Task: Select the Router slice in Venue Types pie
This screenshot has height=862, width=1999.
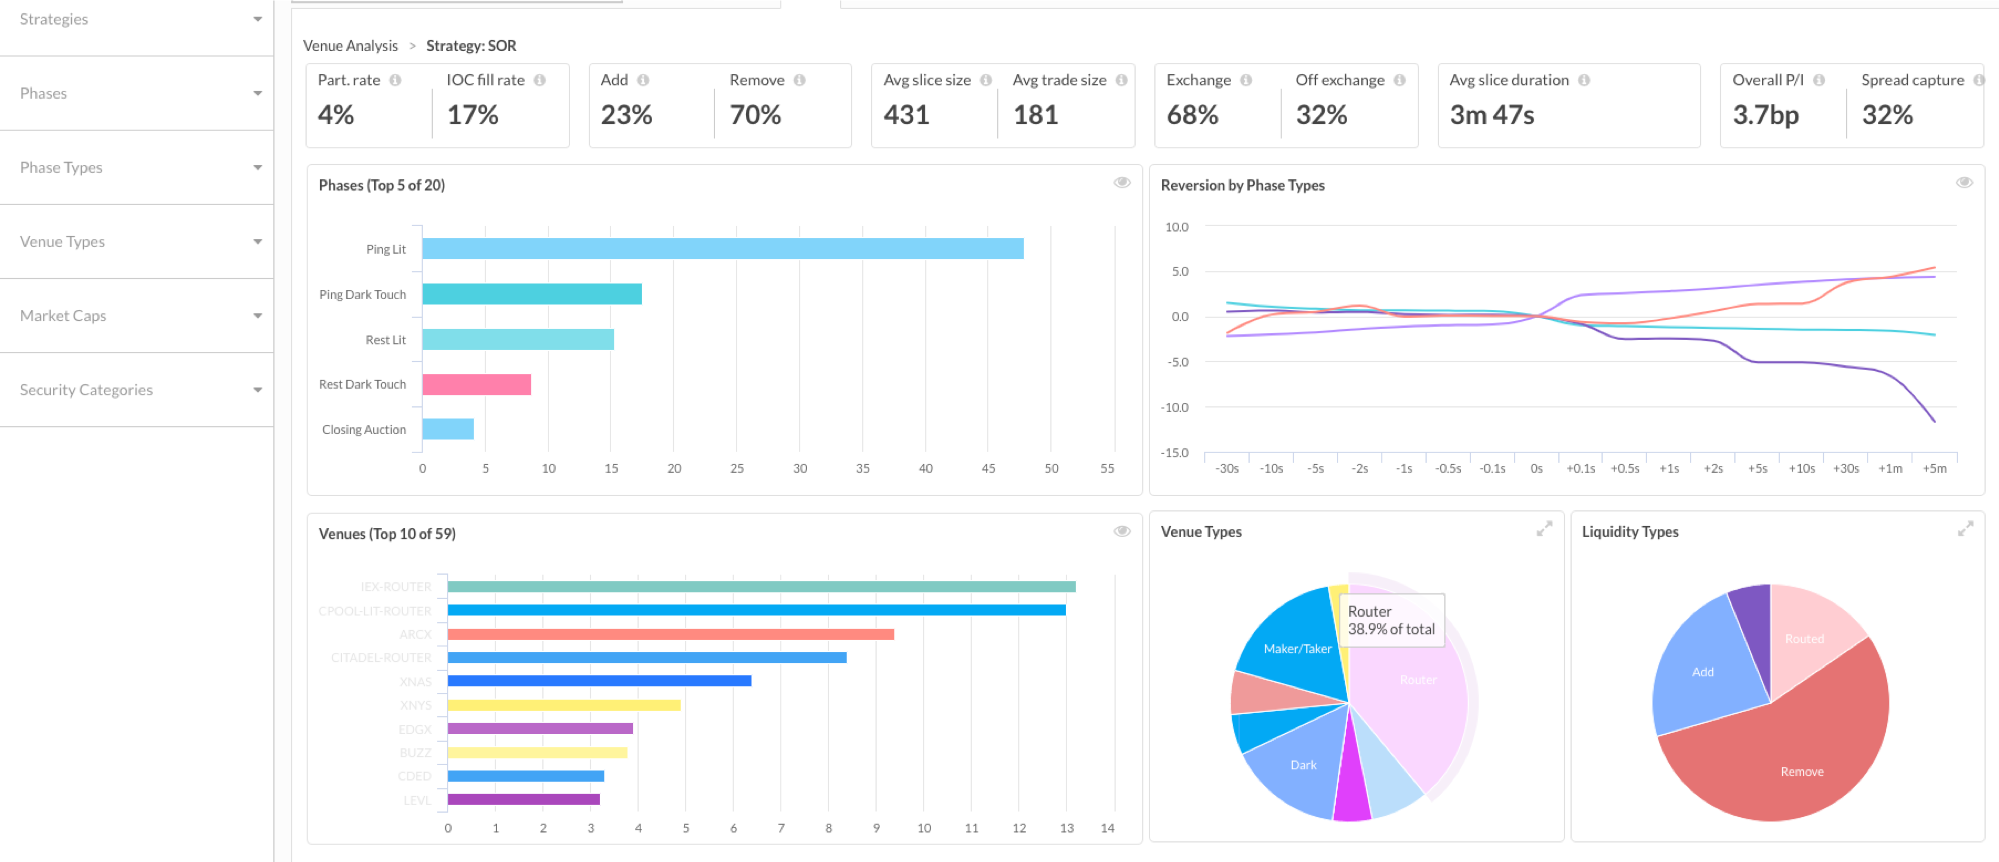Action: pos(1410,690)
